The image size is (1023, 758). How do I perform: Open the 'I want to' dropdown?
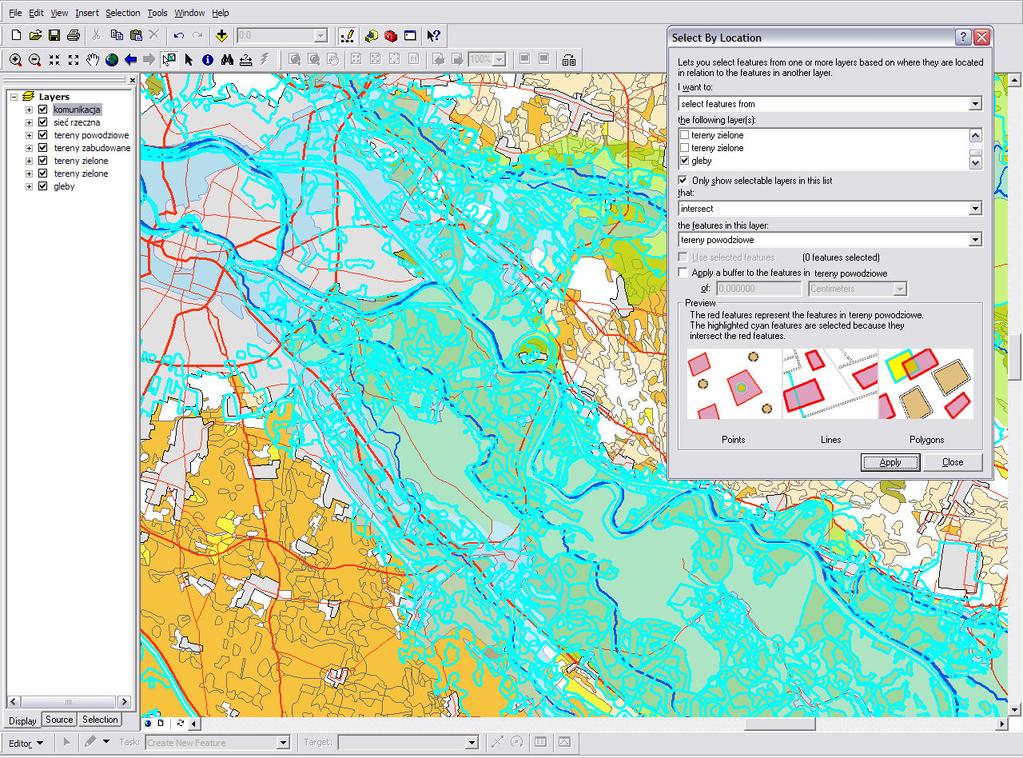(975, 104)
